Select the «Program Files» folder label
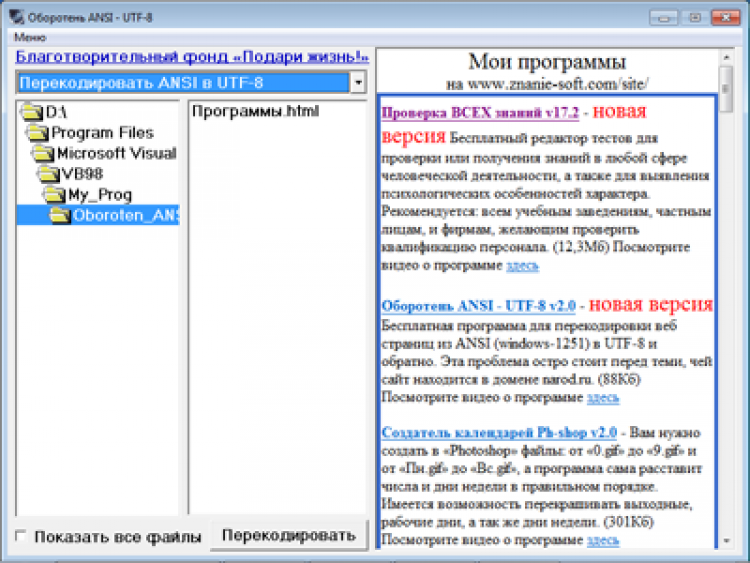Viewport: 750px width, 563px height. point(102,133)
